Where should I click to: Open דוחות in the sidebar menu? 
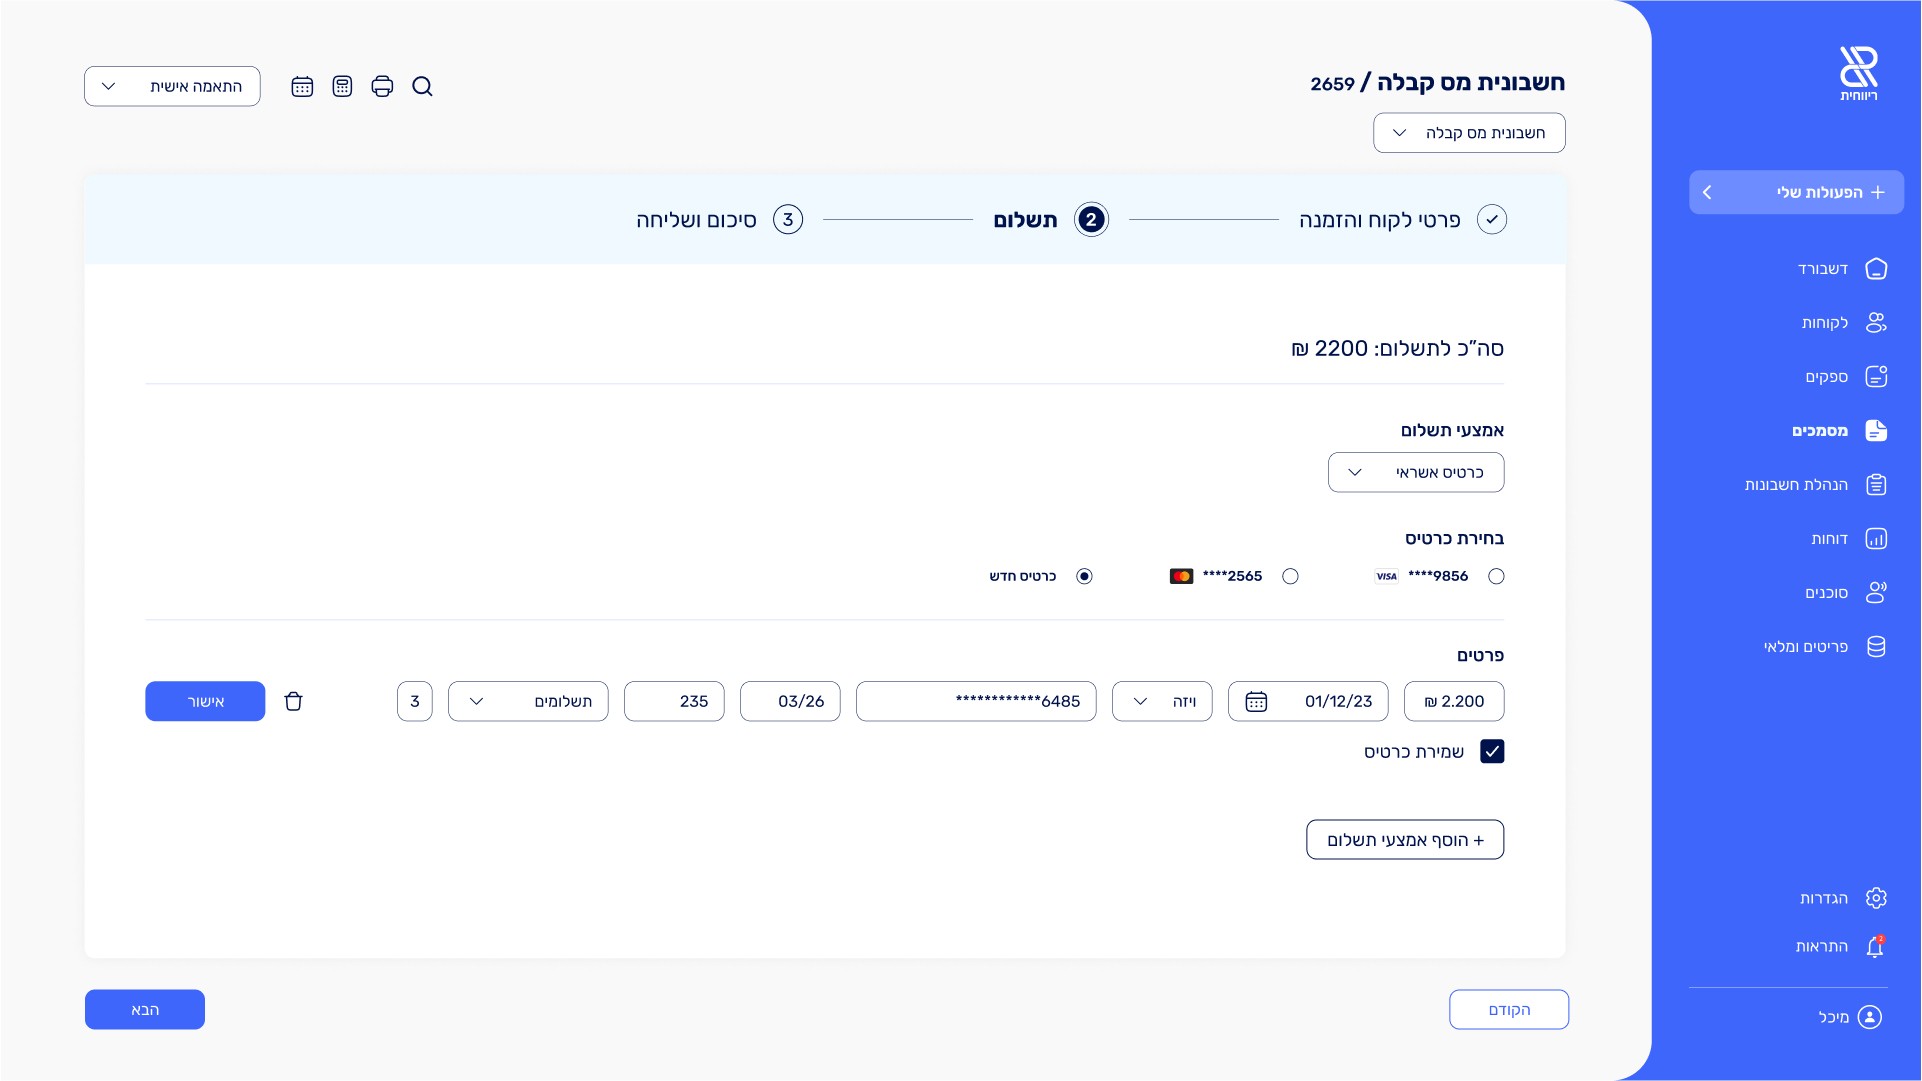point(1830,539)
